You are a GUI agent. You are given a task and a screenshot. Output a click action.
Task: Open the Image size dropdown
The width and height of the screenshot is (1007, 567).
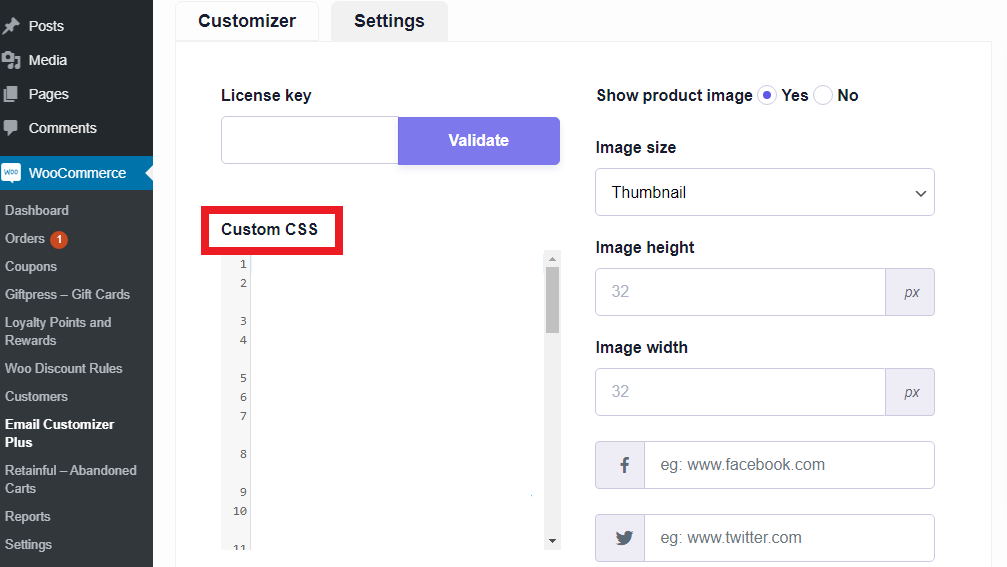(x=764, y=192)
